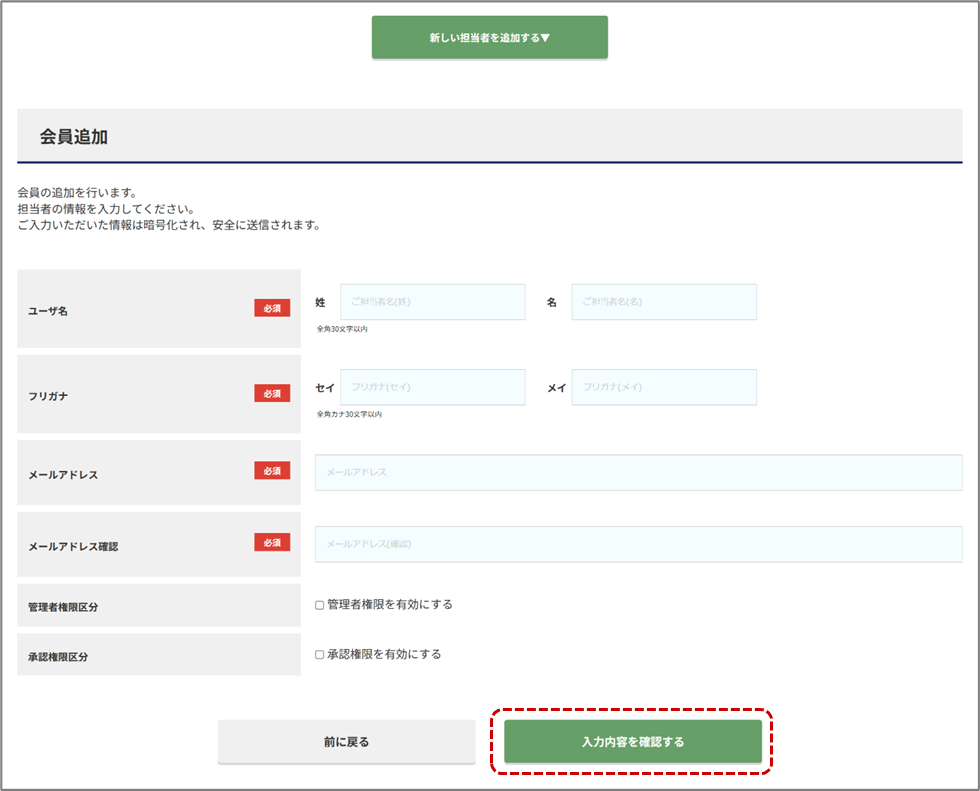Tick the 承認権限を有効にする checkbox
This screenshot has height=791, width=980.
320,655
